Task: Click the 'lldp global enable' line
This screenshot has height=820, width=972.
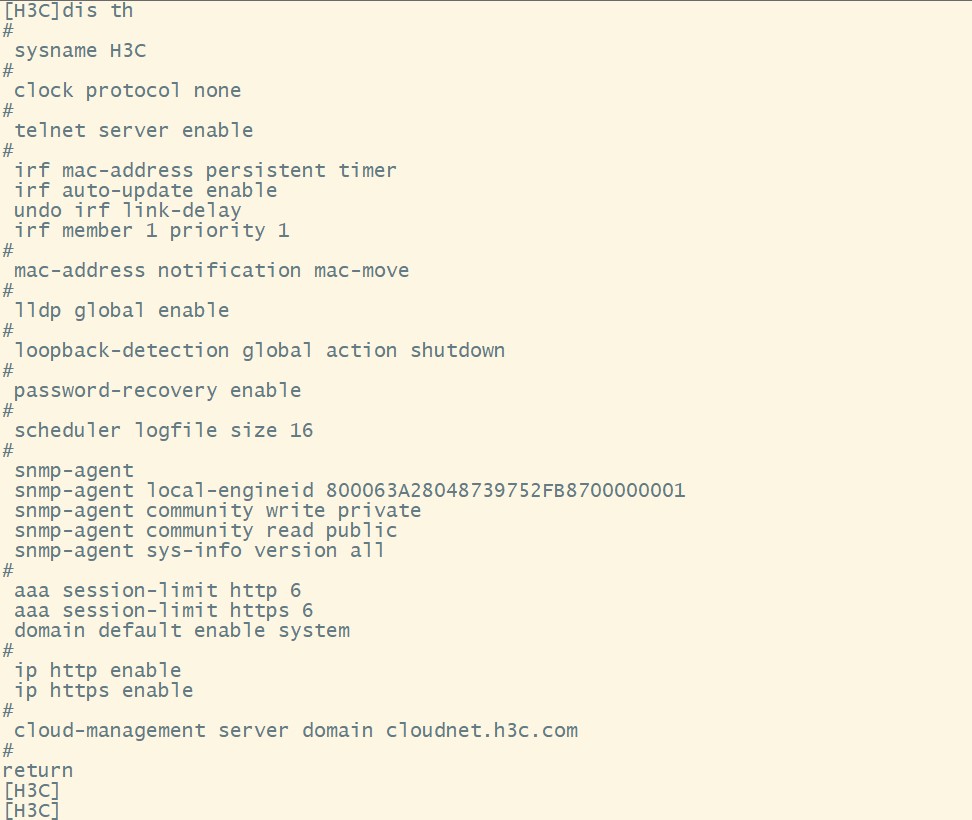Action: pyautogui.click(x=121, y=310)
